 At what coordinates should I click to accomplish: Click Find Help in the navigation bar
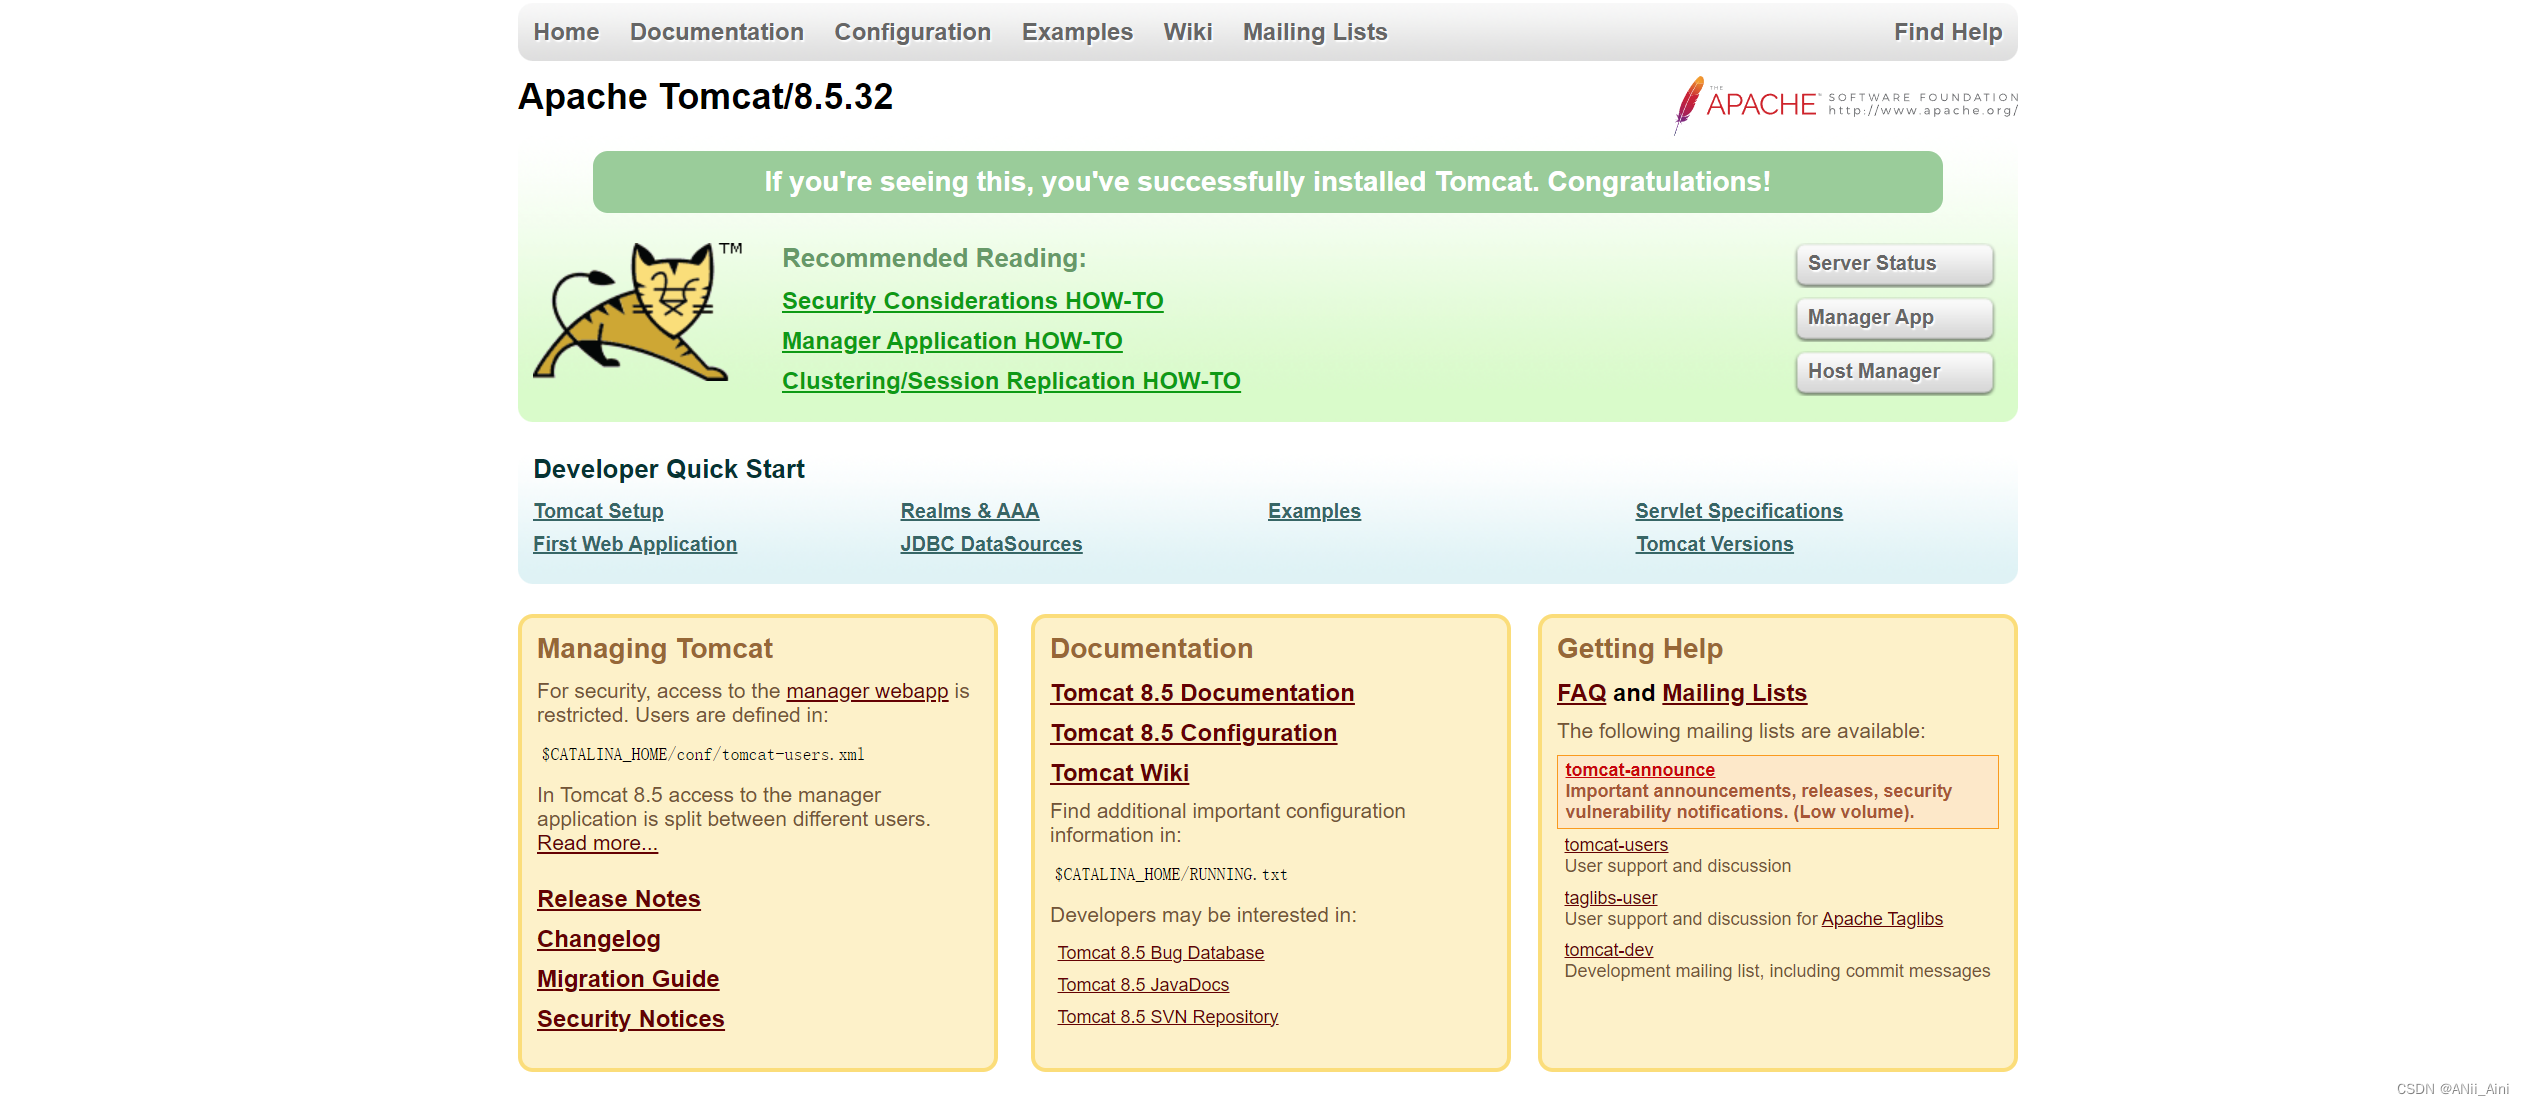click(x=1948, y=32)
